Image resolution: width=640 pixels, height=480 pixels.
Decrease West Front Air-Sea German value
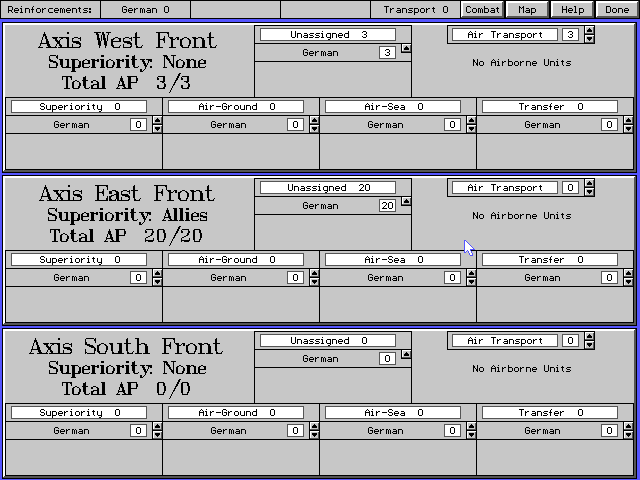click(x=471, y=129)
